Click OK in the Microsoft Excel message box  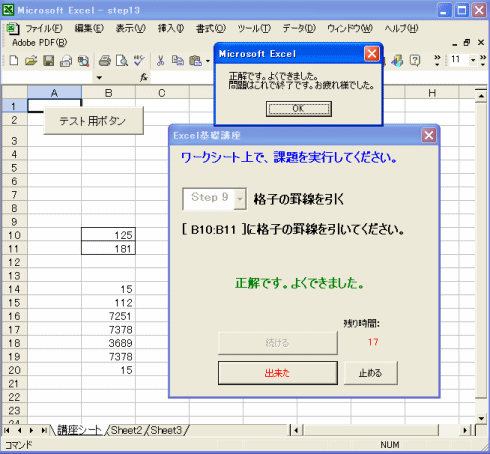(299, 109)
